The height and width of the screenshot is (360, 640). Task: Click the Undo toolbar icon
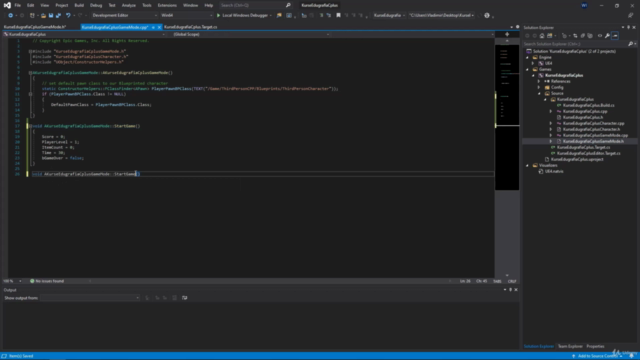coord(68,16)
